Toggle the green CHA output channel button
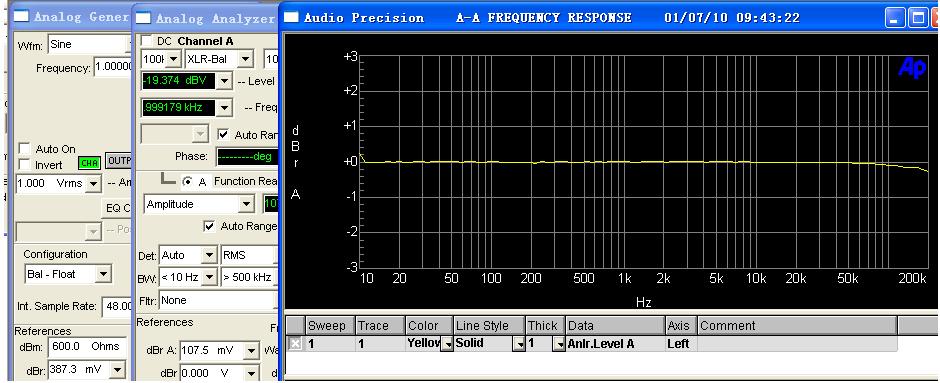 [89, 162]
